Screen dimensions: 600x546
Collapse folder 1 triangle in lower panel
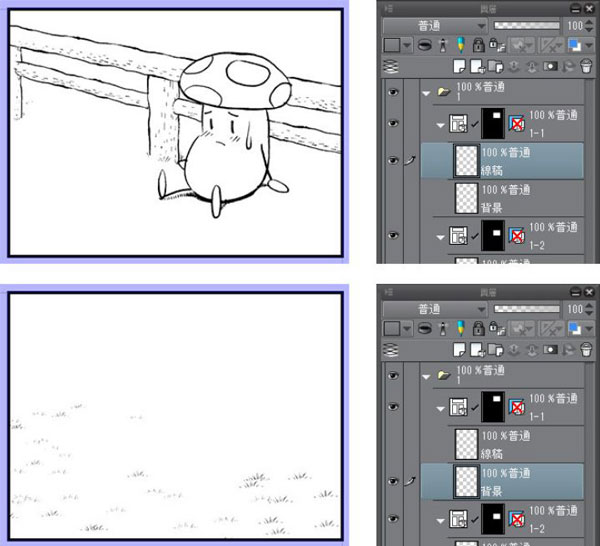tap(426, 376)
